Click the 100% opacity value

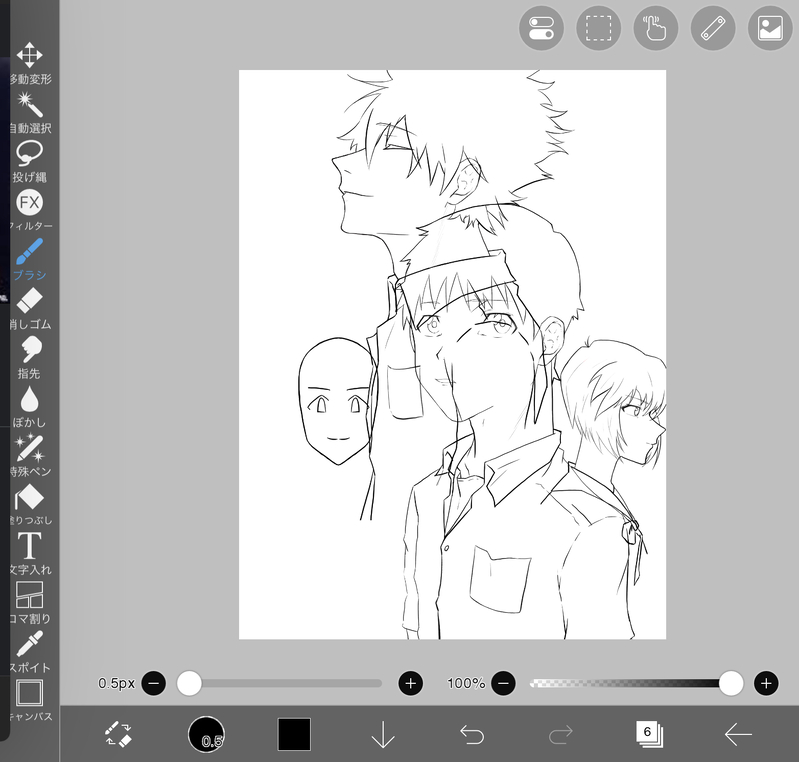(x=466, y=683)
